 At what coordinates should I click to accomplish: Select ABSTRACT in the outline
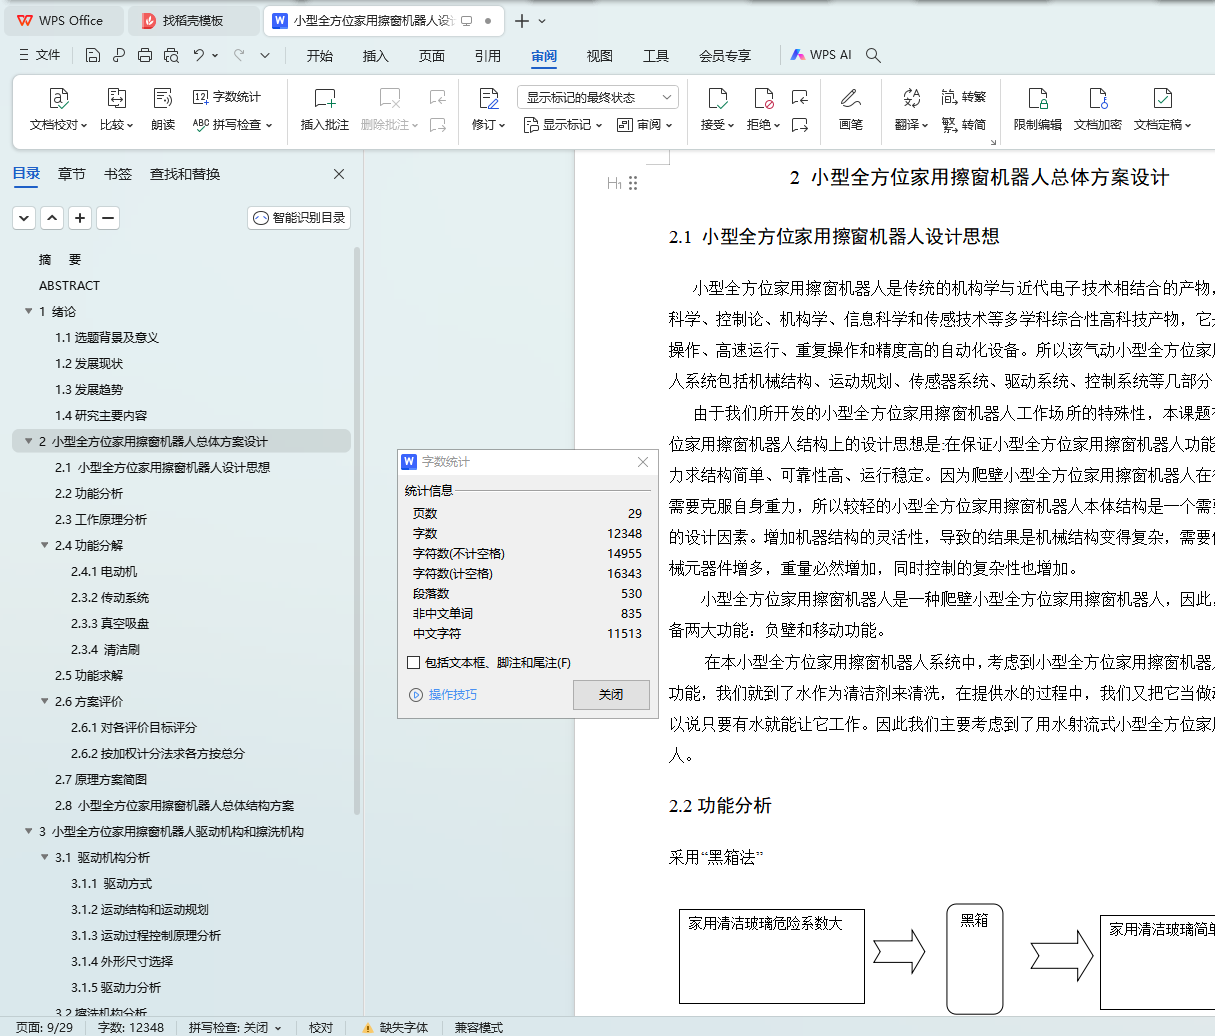[69, 285]
